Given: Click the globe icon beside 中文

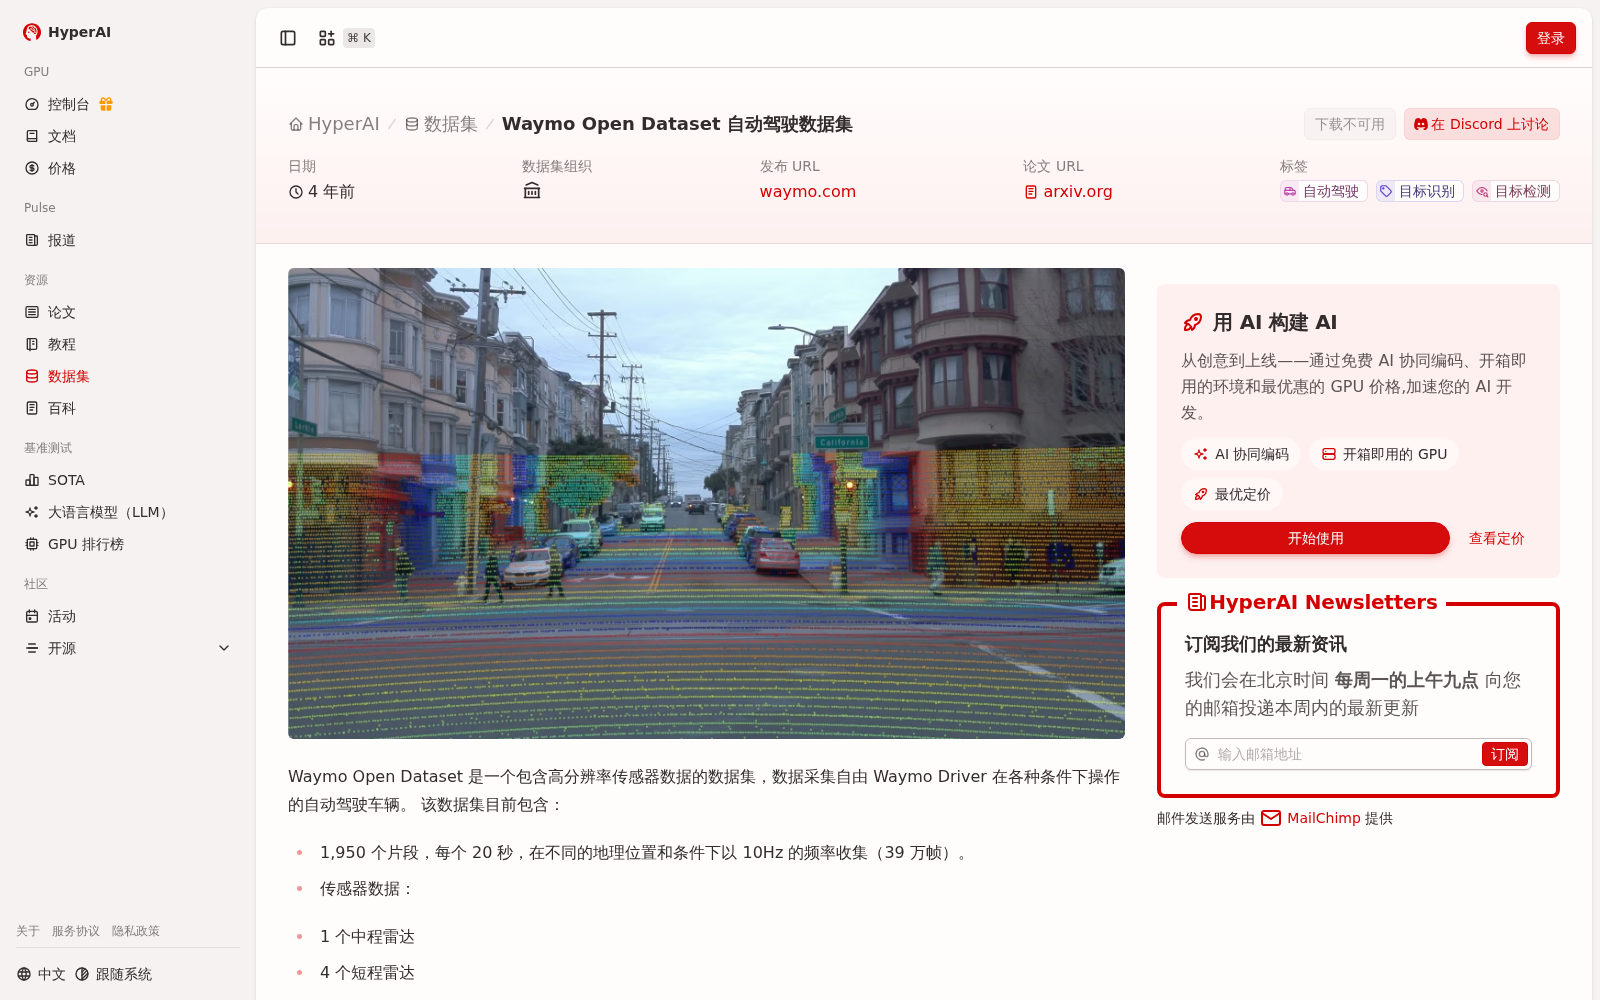Looking at the screenshot, I should point(24,974).
